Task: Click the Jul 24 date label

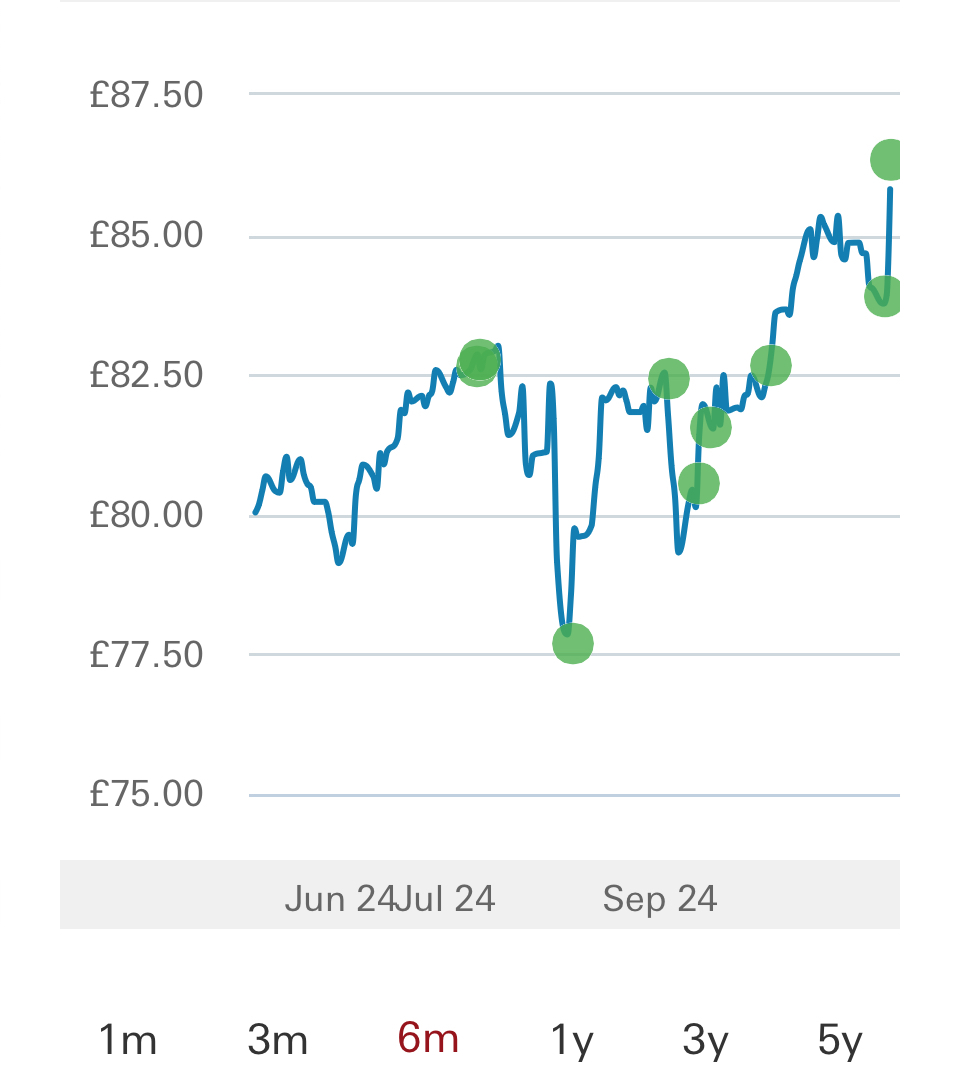Action: coord(445,899)
